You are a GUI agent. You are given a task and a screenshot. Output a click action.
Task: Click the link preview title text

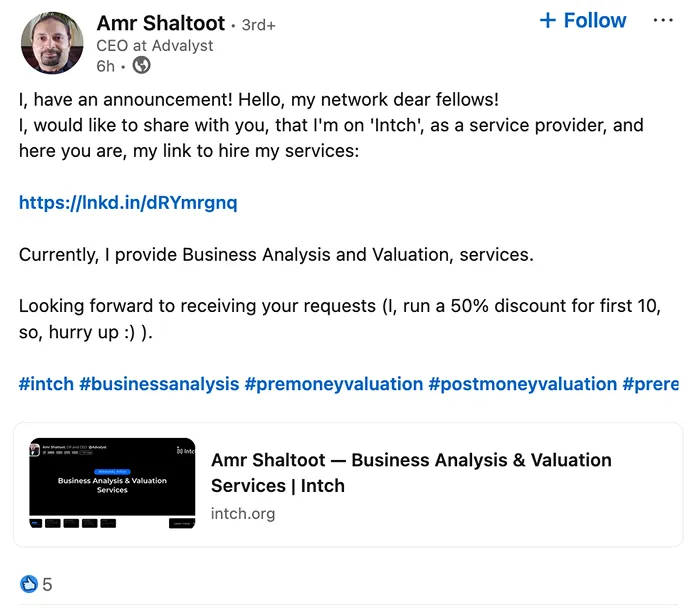[411, 472]
